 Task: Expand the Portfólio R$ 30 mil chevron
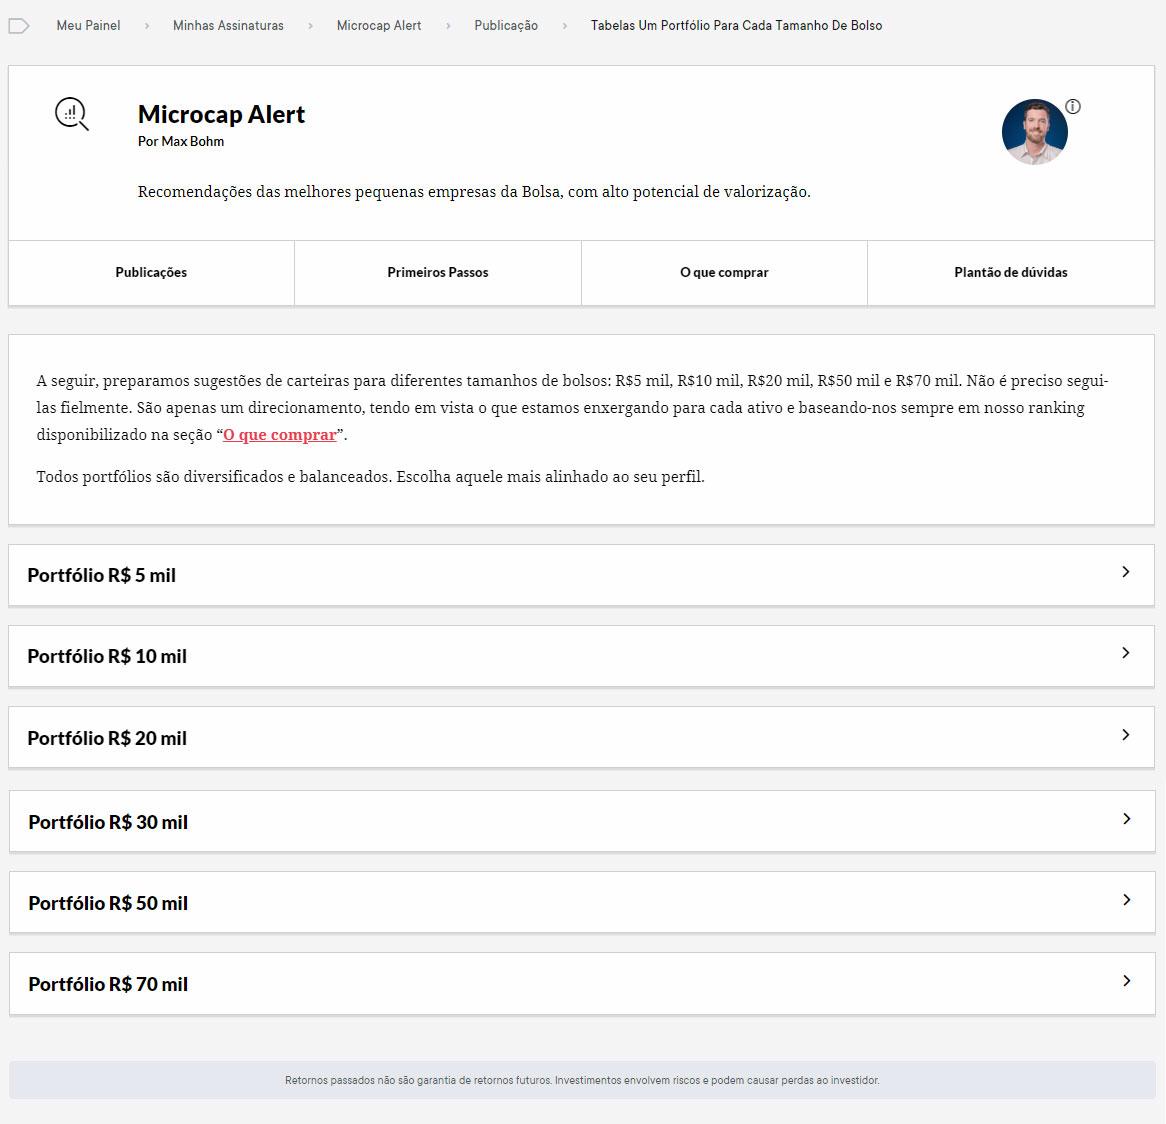1126,819
